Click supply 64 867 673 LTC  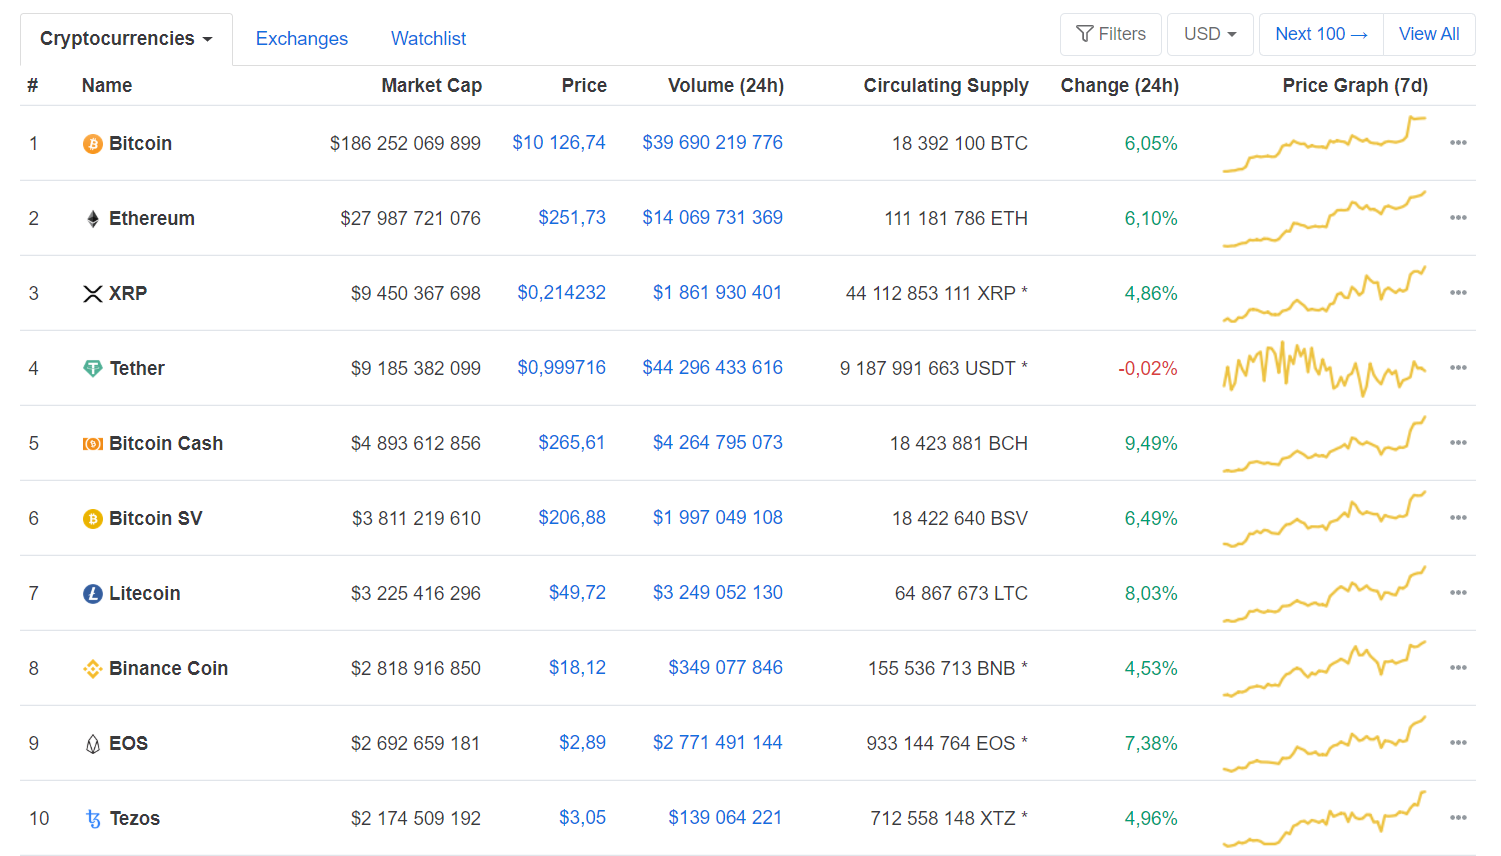[961, 594]
